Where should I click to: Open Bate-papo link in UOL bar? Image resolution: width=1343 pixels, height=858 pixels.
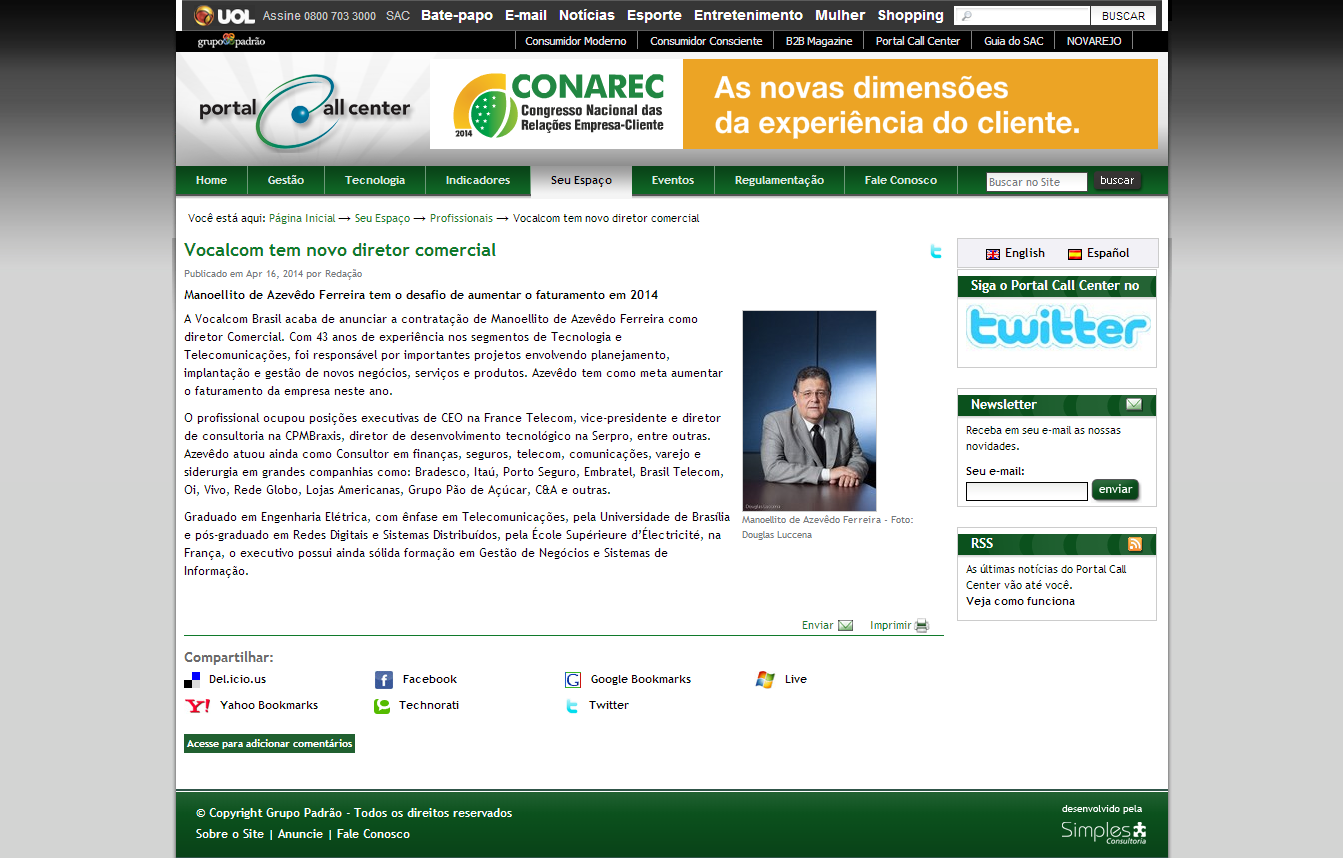(457, 15)
